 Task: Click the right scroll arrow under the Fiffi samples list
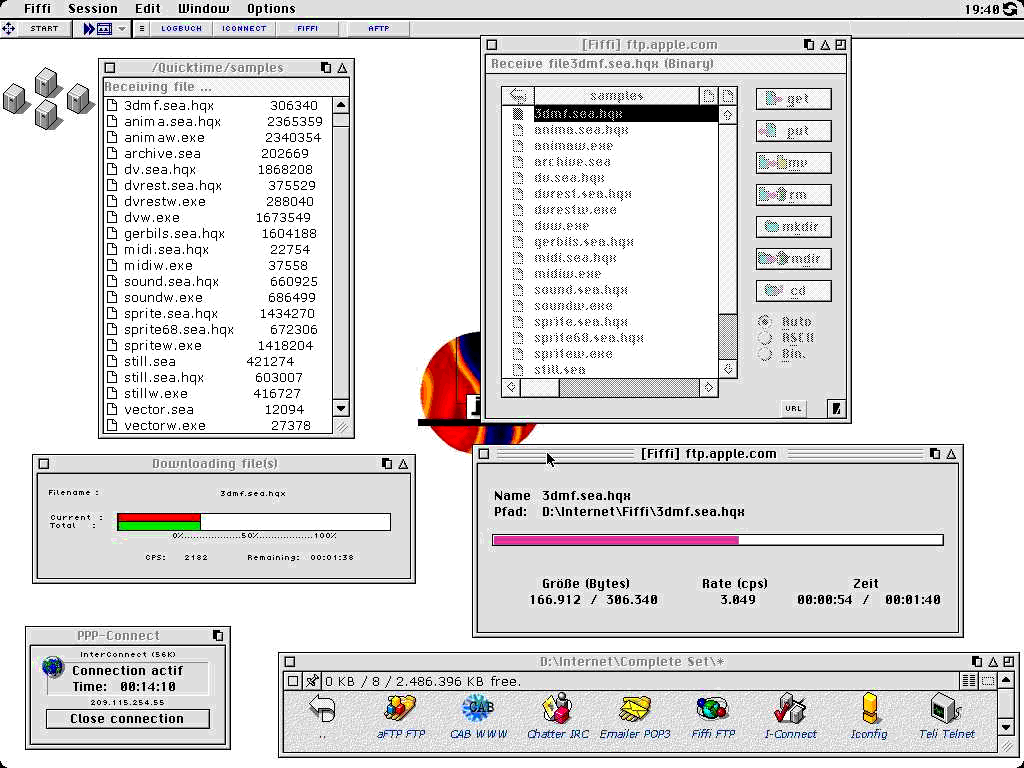(x=709, y=387)
